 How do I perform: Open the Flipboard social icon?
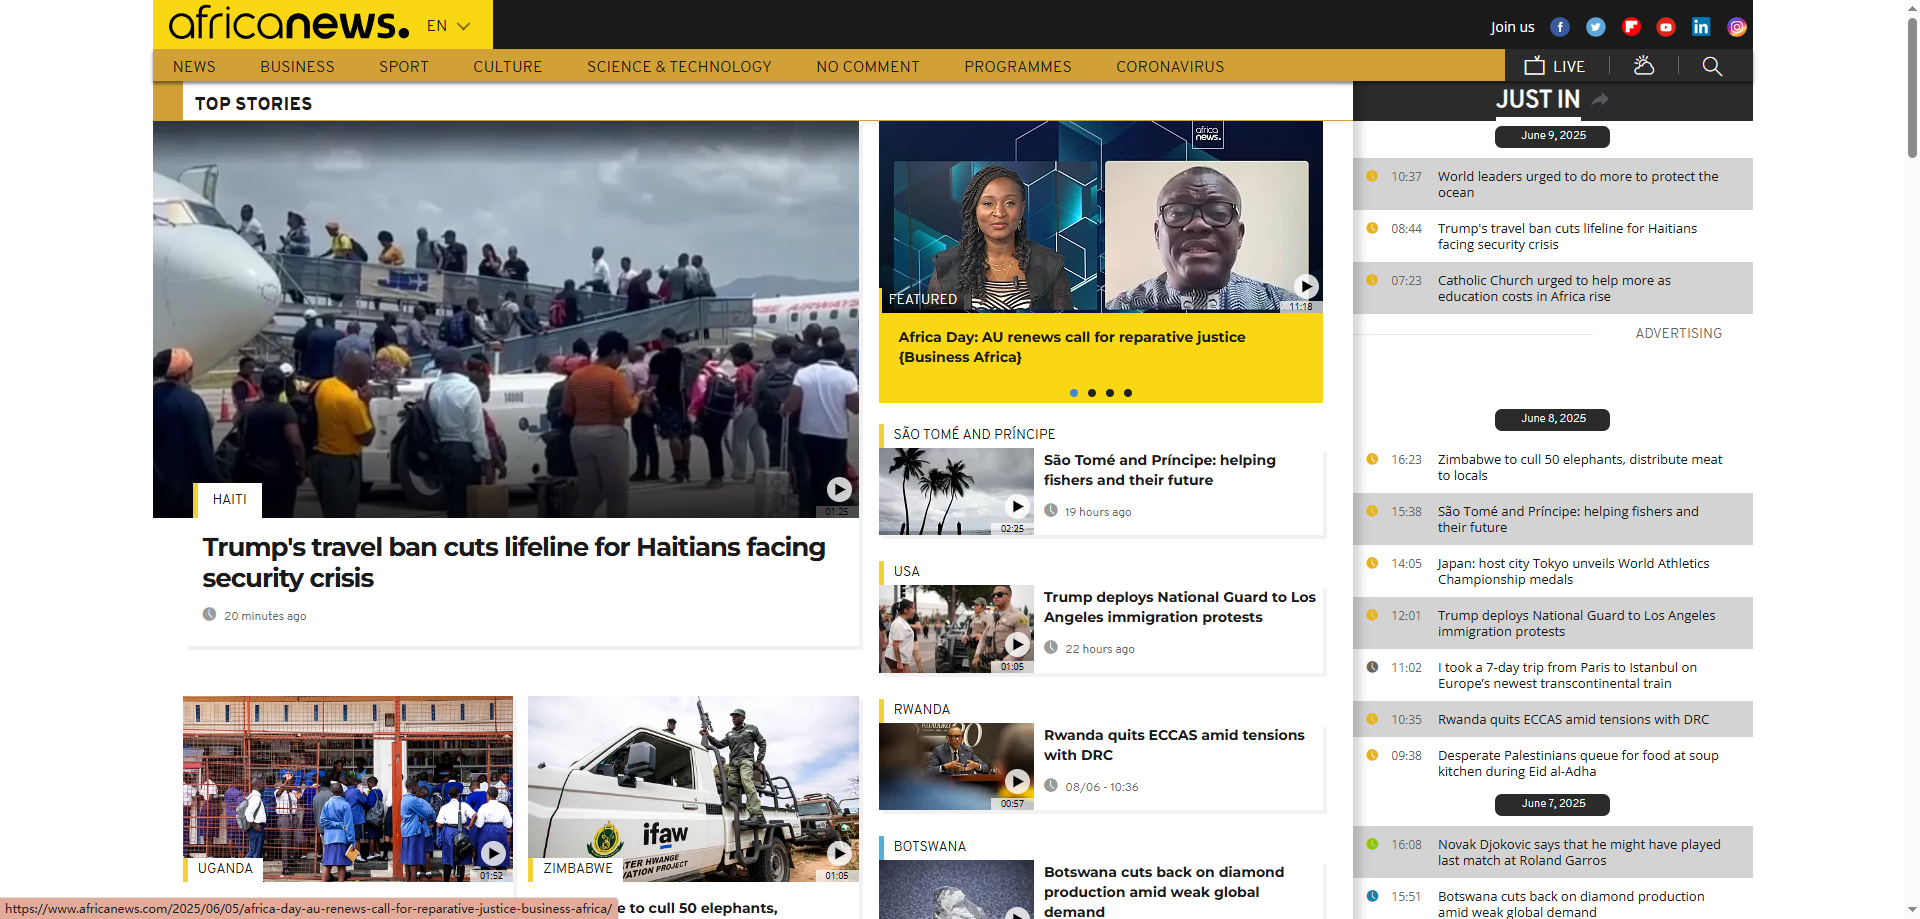[x=1631, y=27]
